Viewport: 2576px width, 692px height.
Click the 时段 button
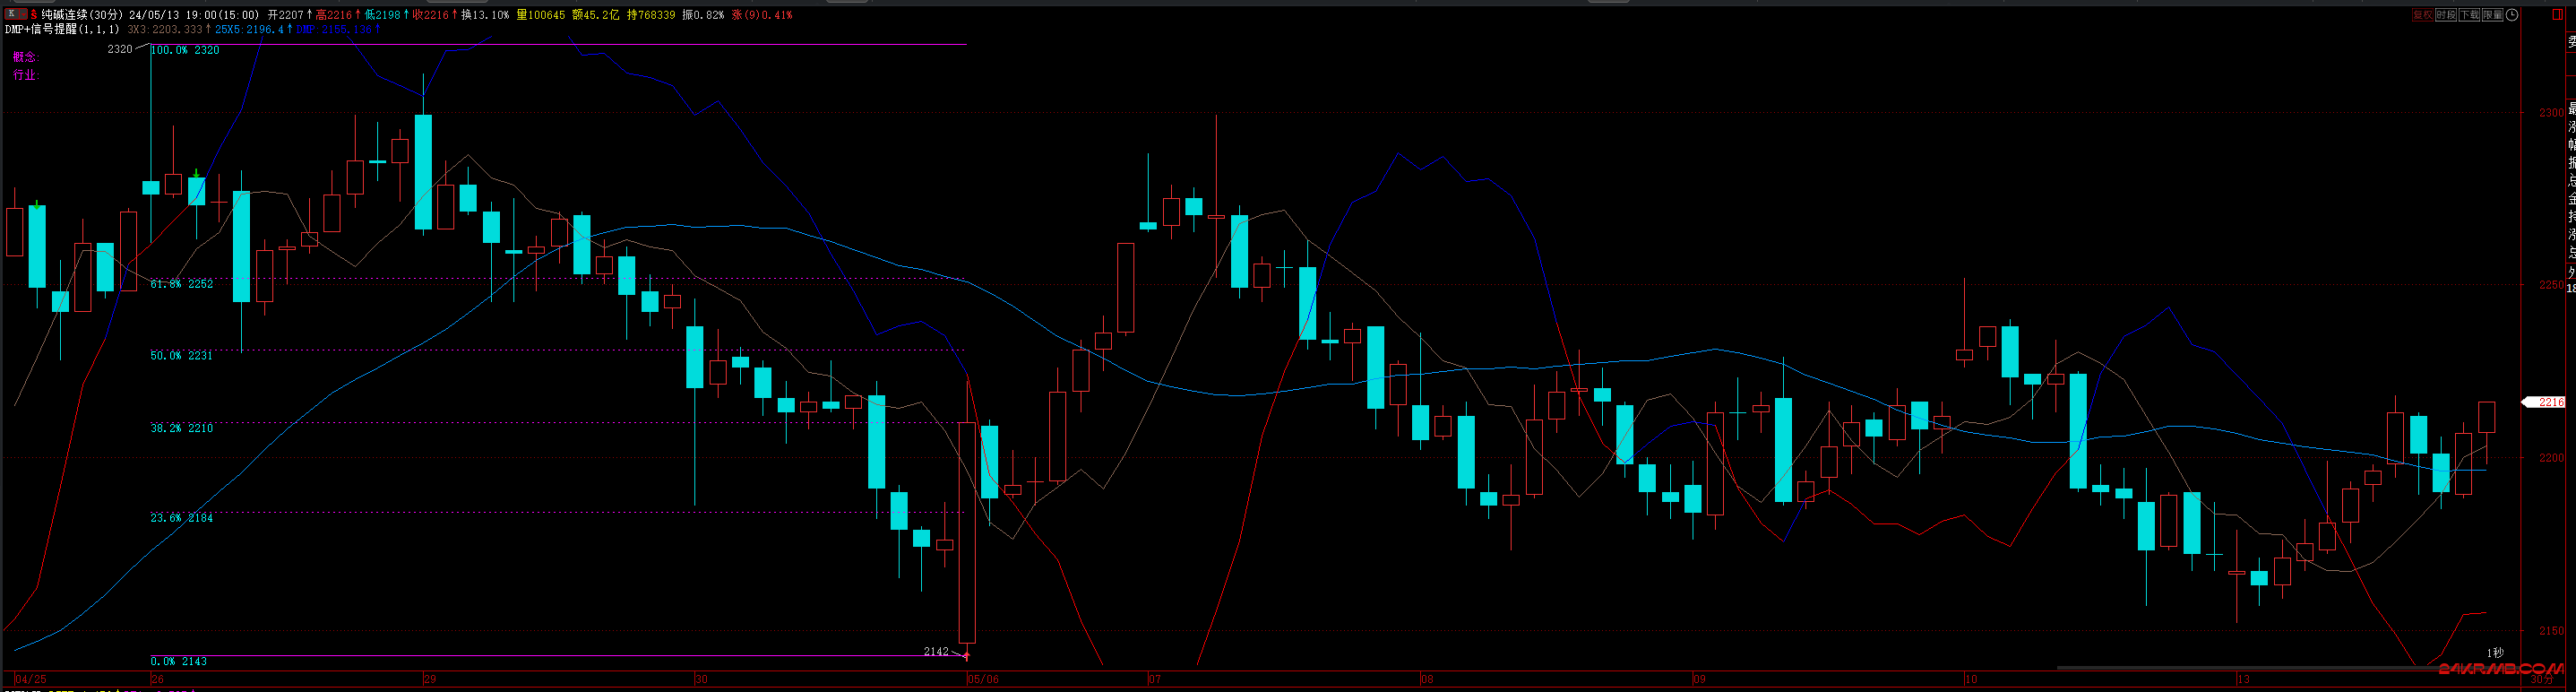pyautogui.click(x=2446, y=15)
